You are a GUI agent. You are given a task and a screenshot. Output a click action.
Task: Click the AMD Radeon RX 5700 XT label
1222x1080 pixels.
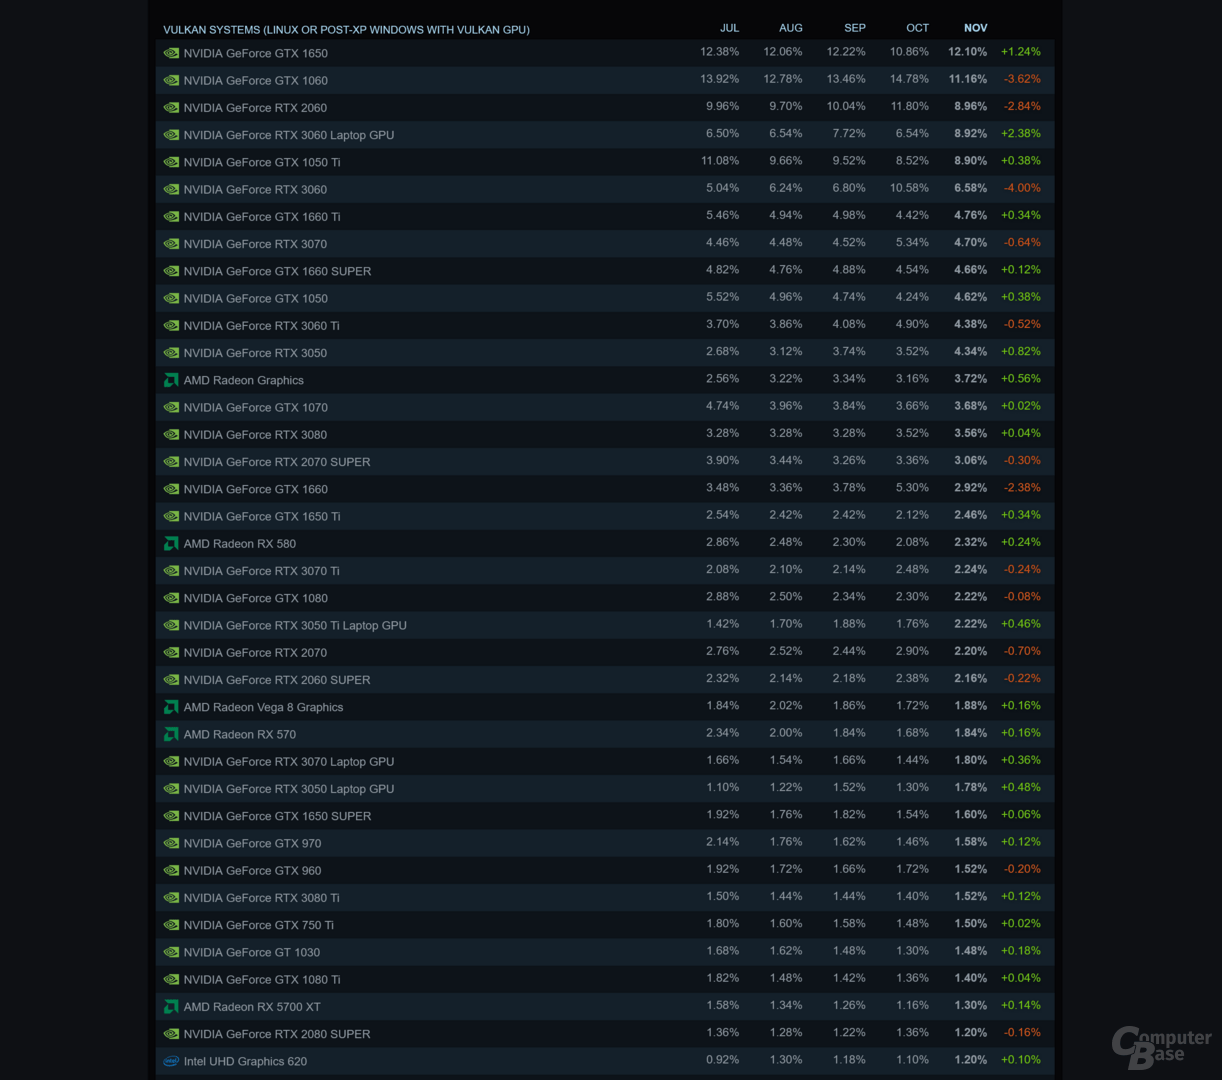252,1007
